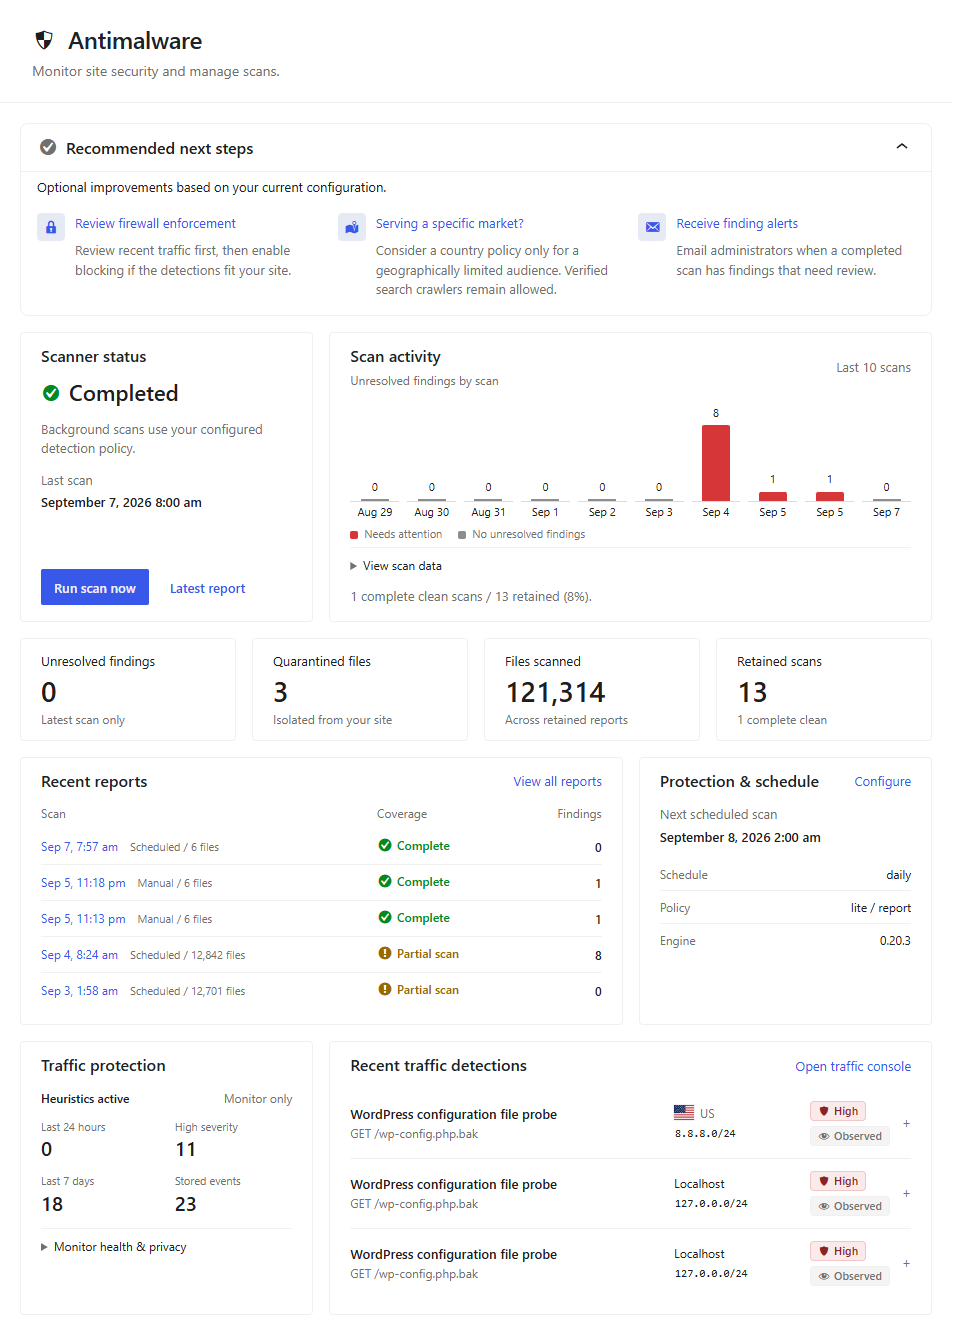Image resolution: width=957 pixels, height=1343 pixels.
Task: Open the Sep 3, 1:58 am report
Action: pos(79,991)
